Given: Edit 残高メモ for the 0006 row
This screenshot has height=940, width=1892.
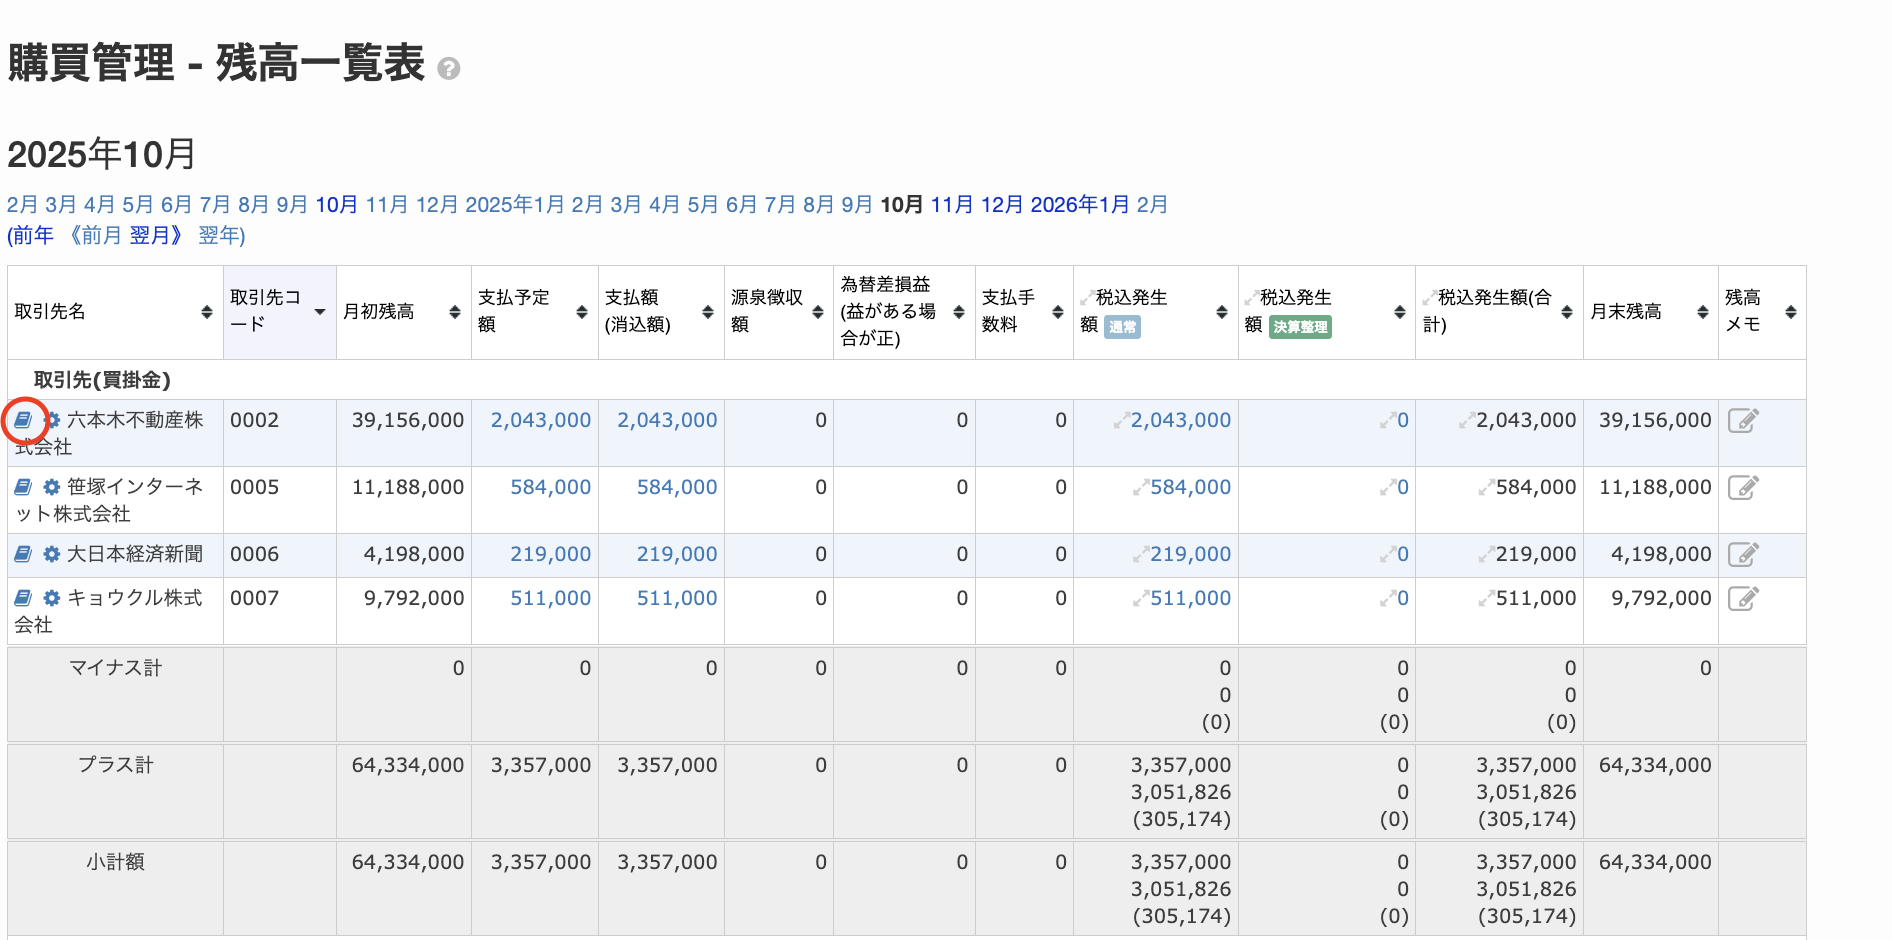Looking at the screenshot, I should (1743, 554).
